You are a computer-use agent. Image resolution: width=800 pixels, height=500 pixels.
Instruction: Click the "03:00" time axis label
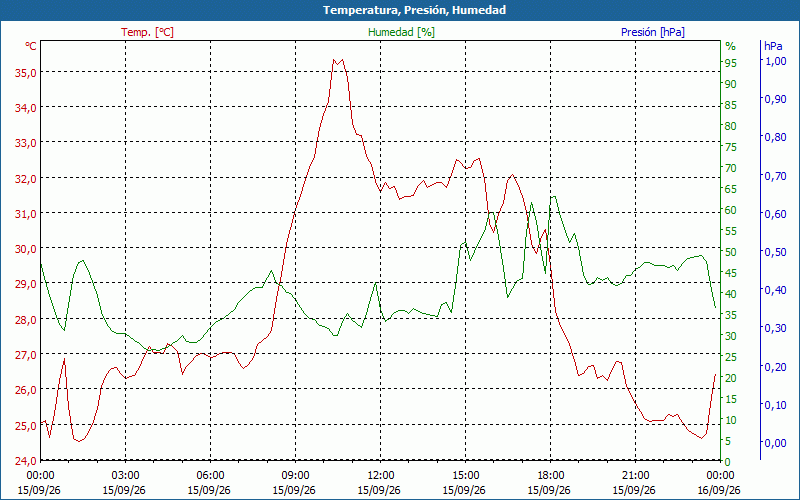(x=124, y=476)
